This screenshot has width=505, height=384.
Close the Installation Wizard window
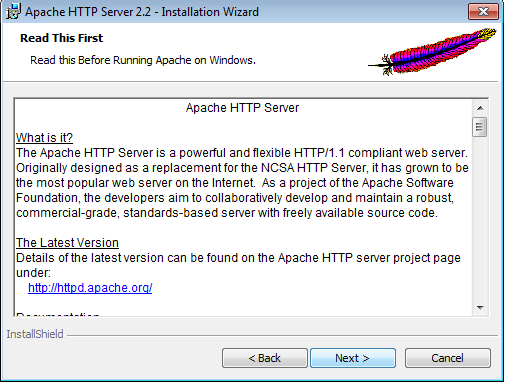pyautogui.click(x=483, y=12)
